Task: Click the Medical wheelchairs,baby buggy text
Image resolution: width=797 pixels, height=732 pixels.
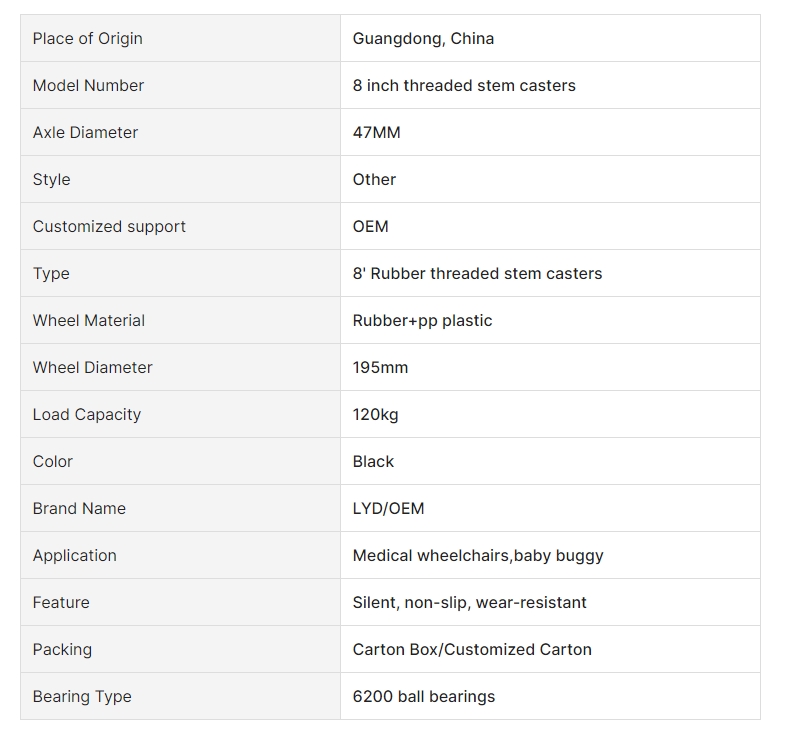Action: pos(478,556)
